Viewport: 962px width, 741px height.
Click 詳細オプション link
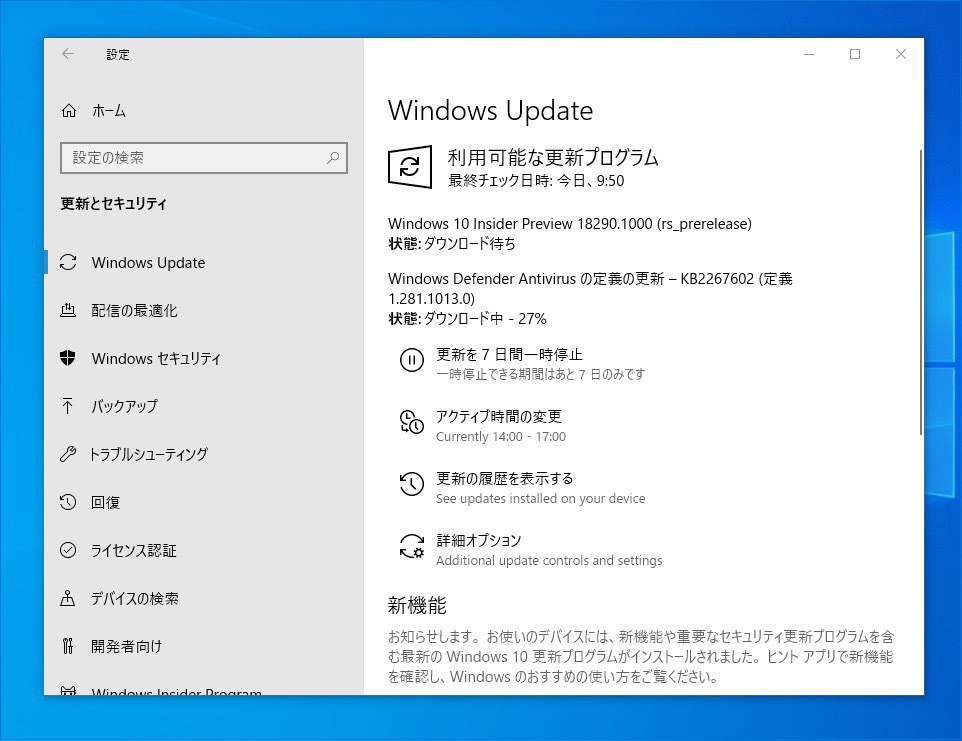(479, 540)
